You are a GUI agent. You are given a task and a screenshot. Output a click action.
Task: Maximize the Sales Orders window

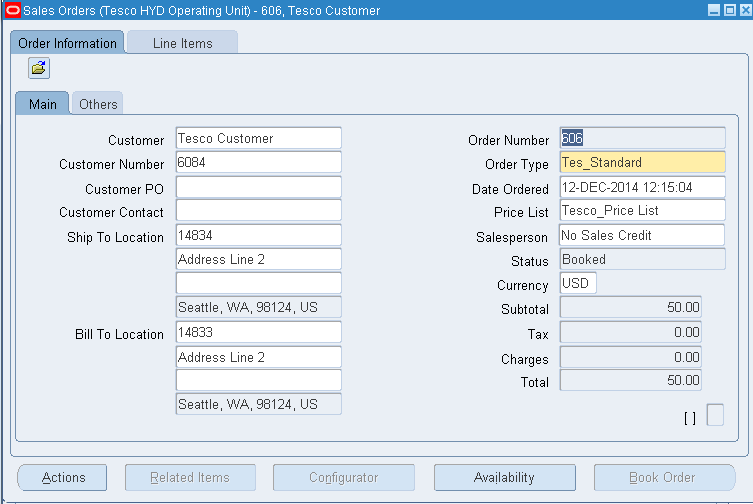pos(730,10)
